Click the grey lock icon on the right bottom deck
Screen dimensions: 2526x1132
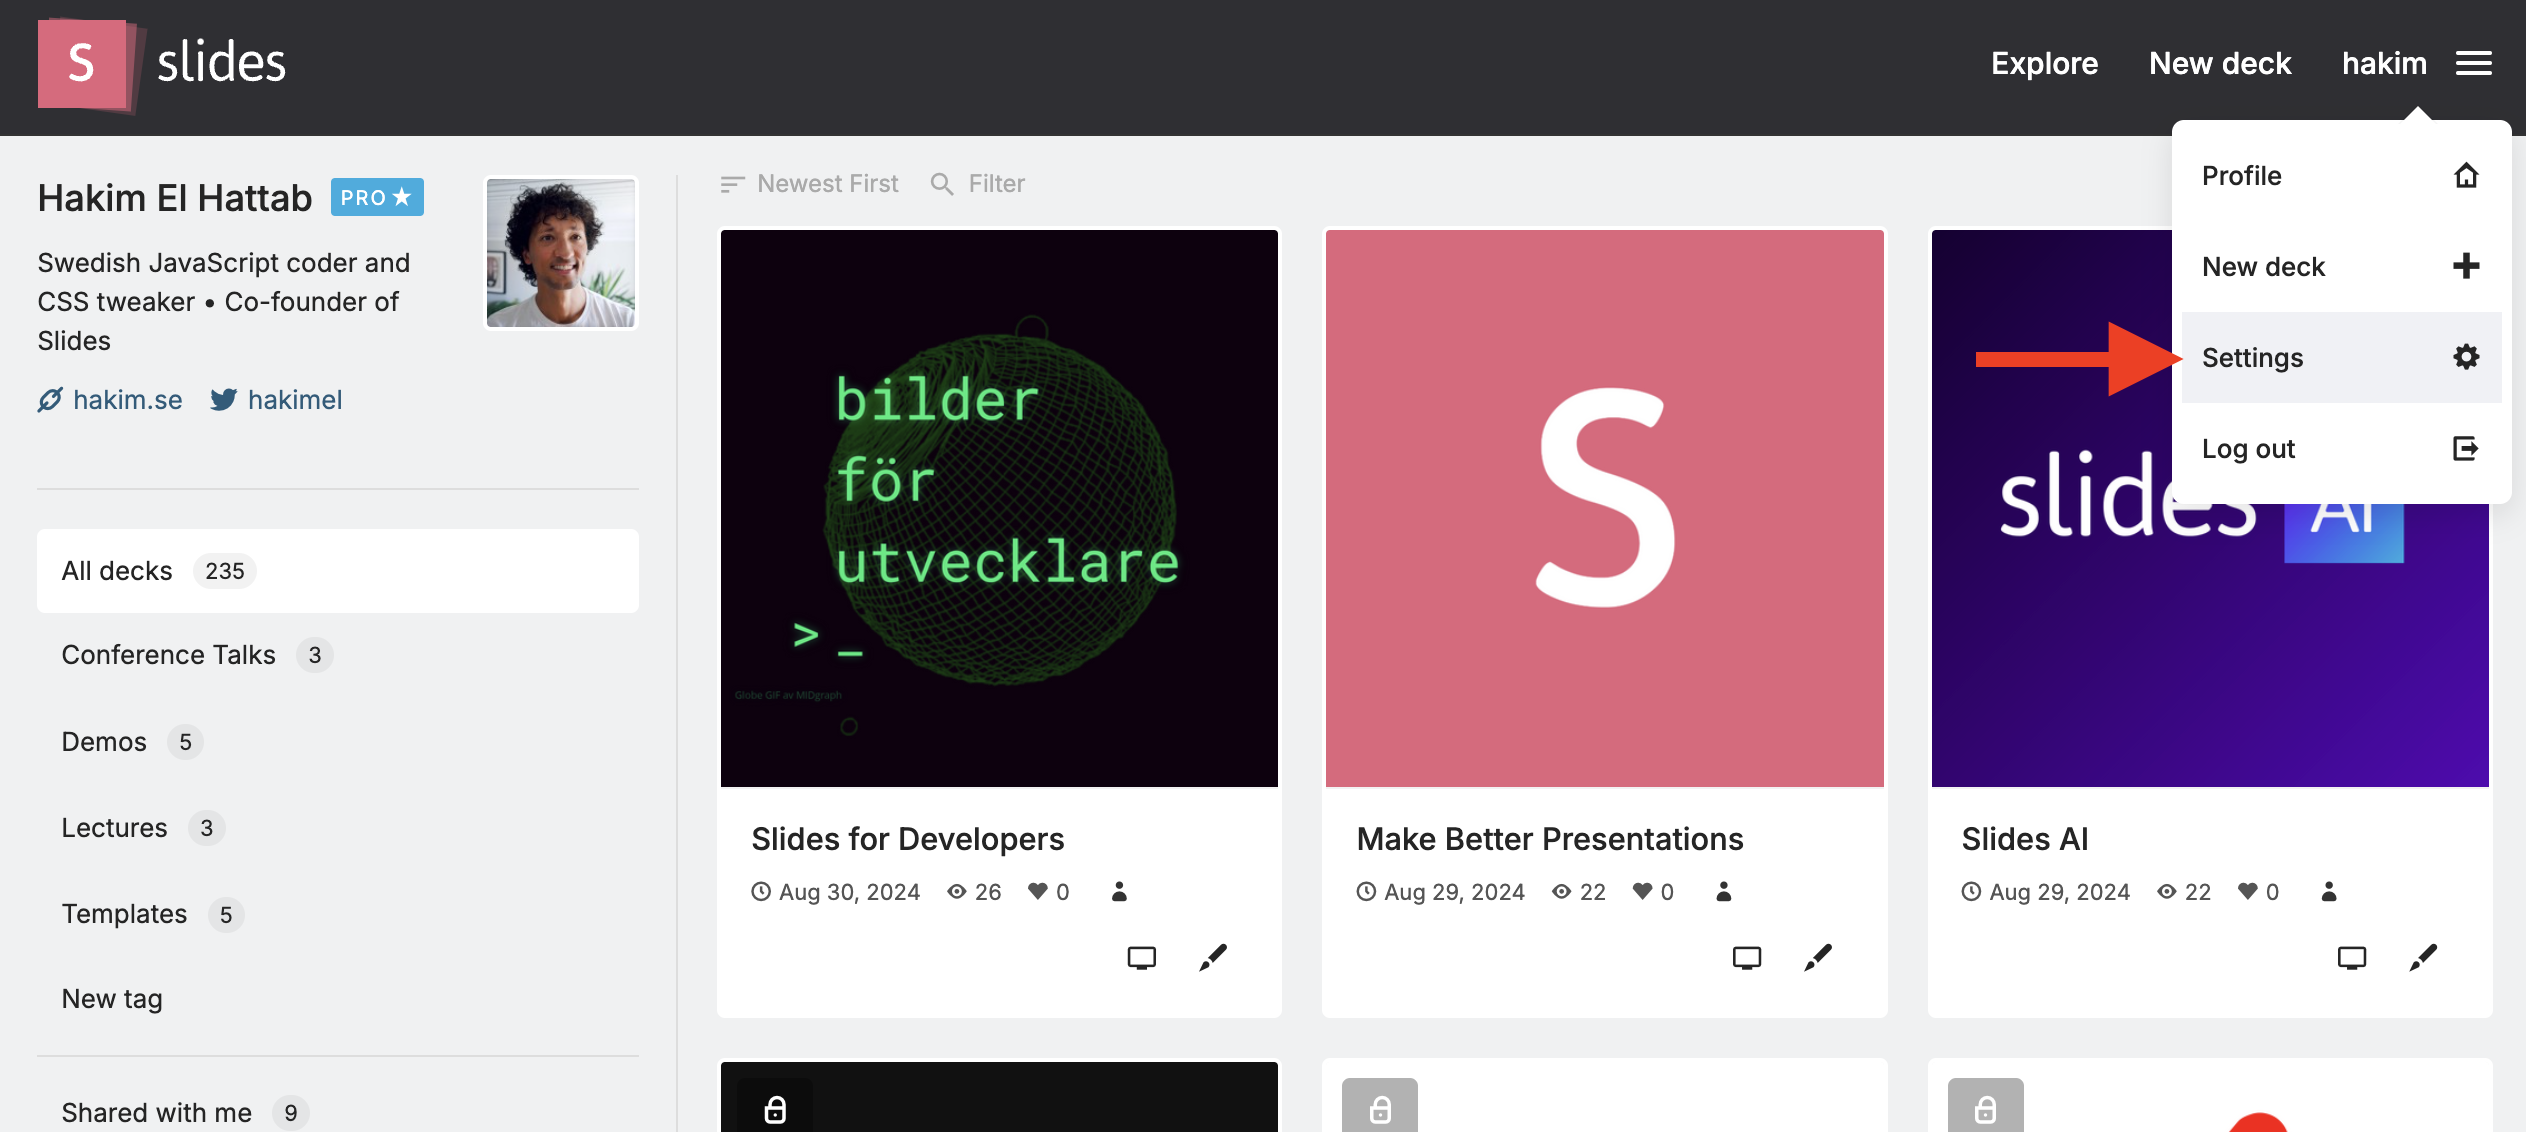coord(1985,1108)
